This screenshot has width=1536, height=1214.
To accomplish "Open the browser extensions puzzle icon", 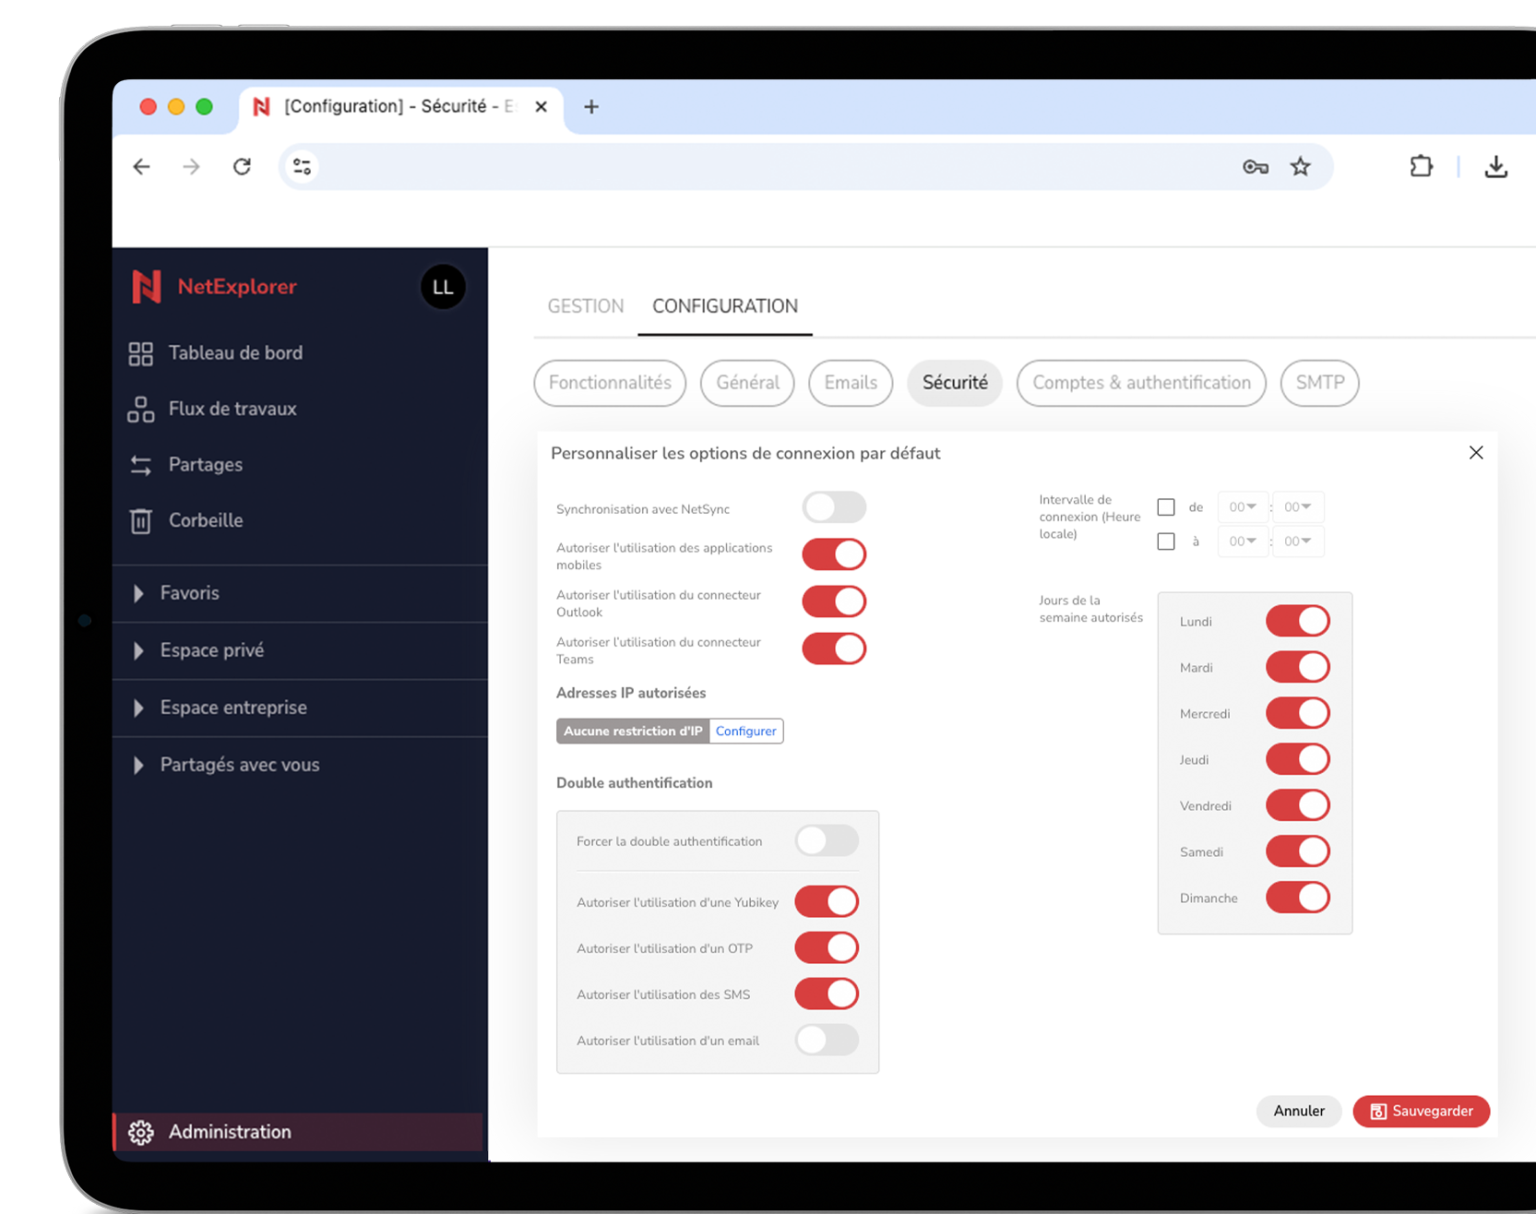I will pos(1421,167).
